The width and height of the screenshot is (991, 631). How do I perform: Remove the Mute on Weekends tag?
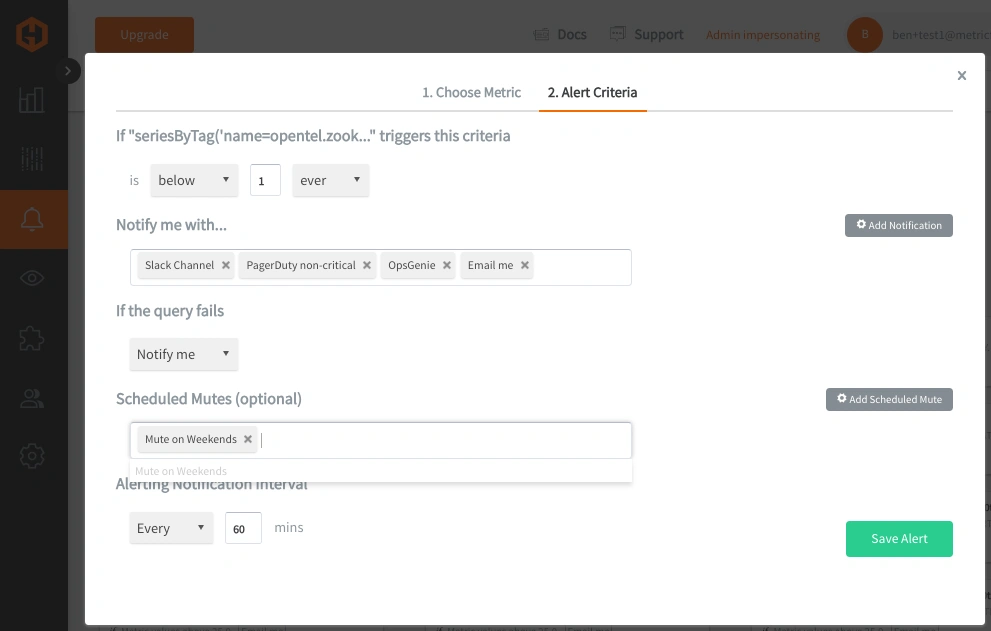[248, 439]
